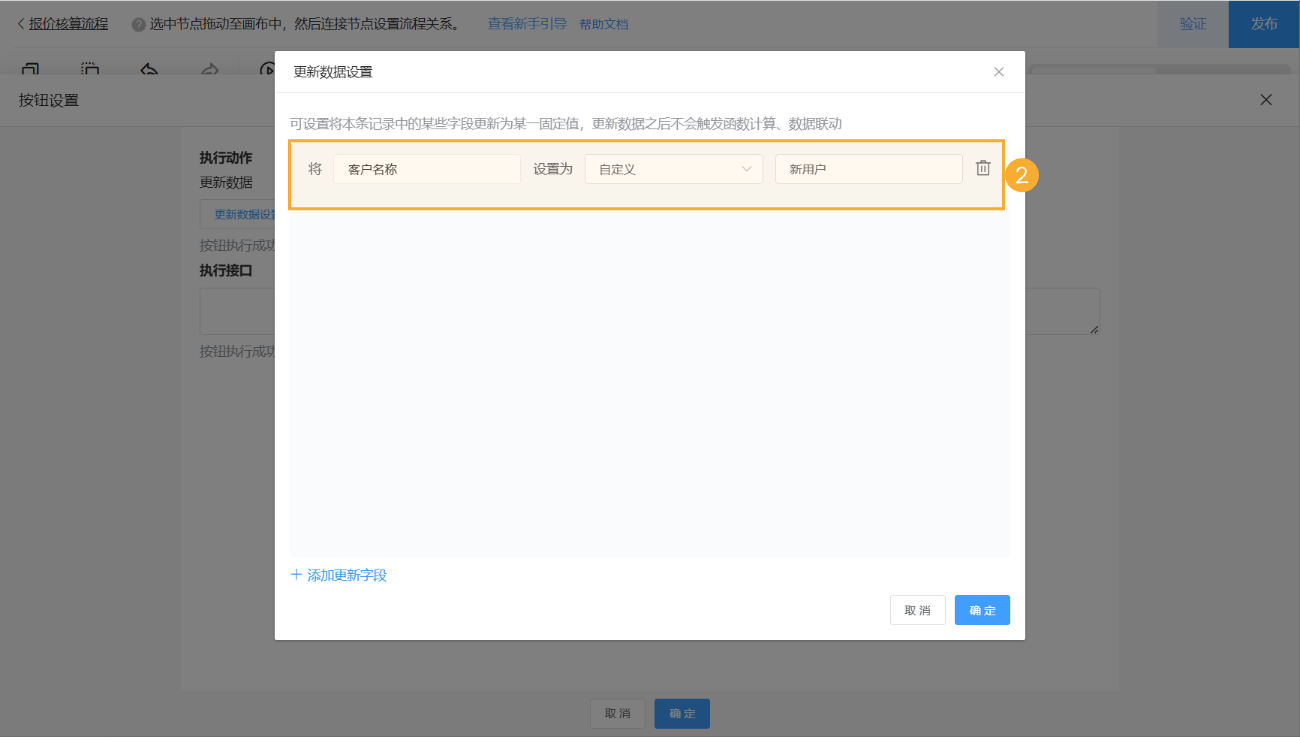Viewport: 1300px width, 737px height.
Task: Delete the 客户名称 update row via trash icon
Action: tap(983, 169)
